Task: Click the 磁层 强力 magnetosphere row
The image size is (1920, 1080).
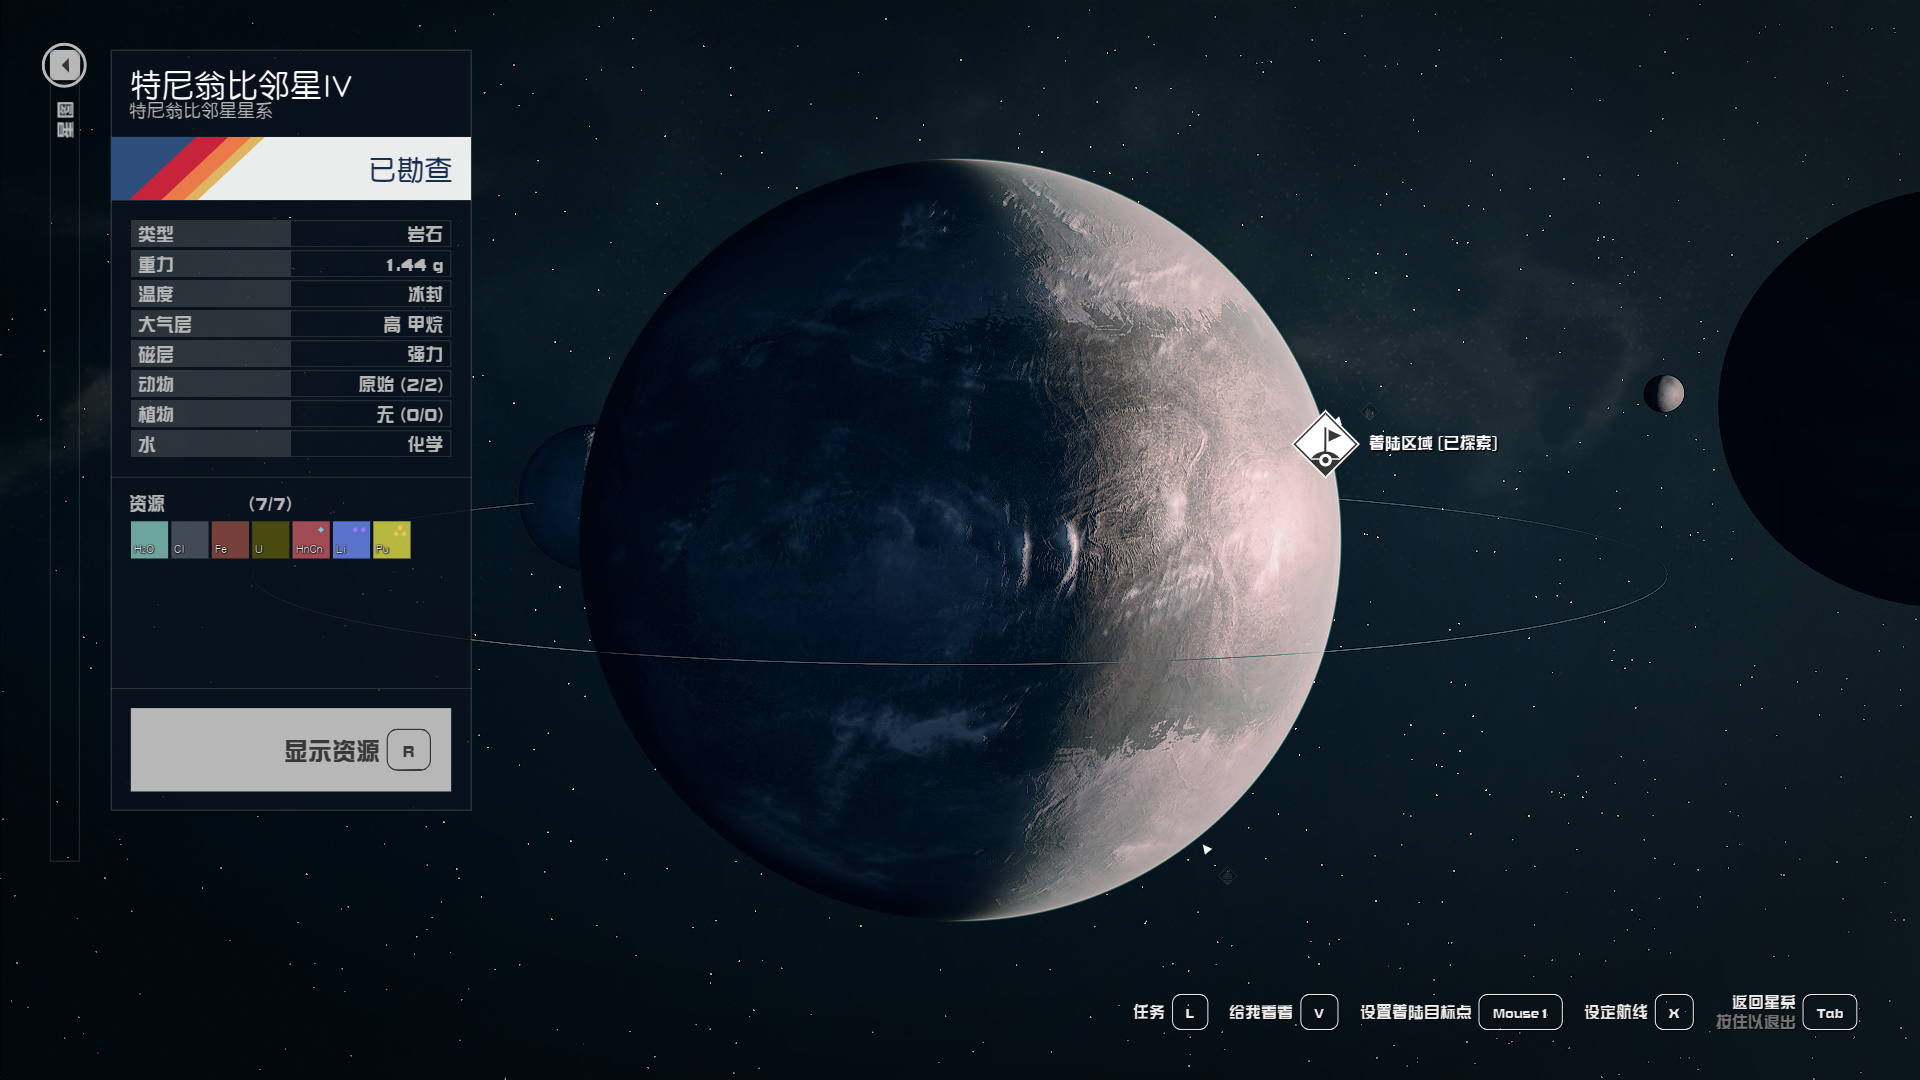Action: point(291,354)
